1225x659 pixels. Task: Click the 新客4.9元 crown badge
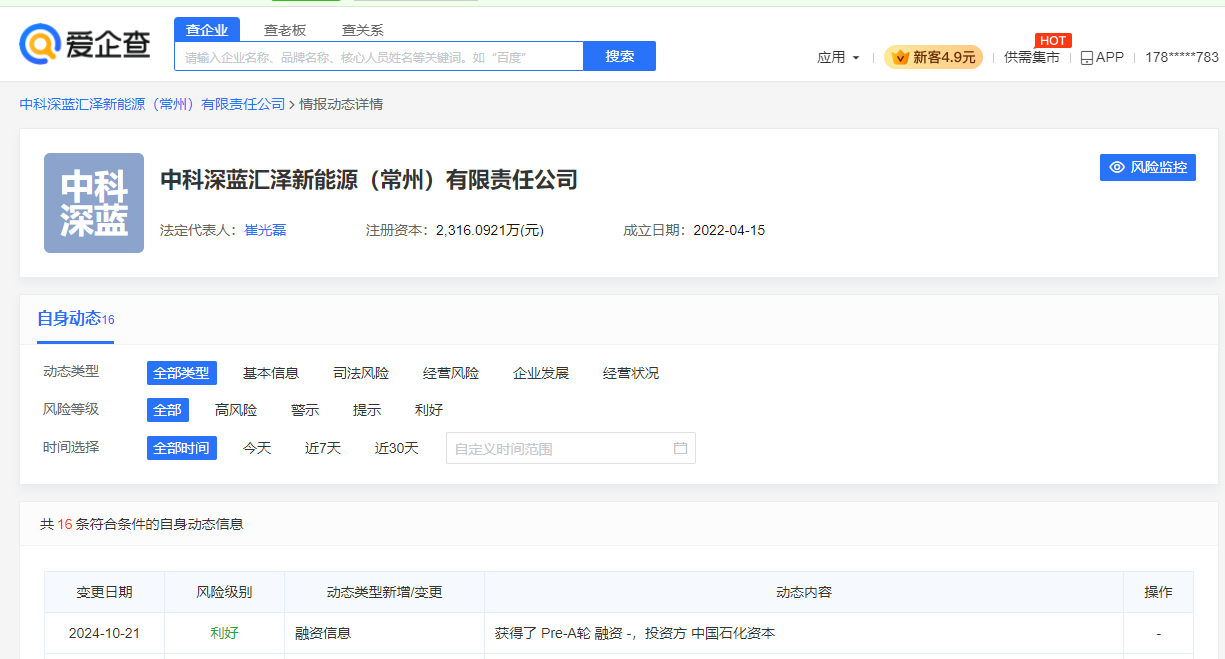click(933, 57)
